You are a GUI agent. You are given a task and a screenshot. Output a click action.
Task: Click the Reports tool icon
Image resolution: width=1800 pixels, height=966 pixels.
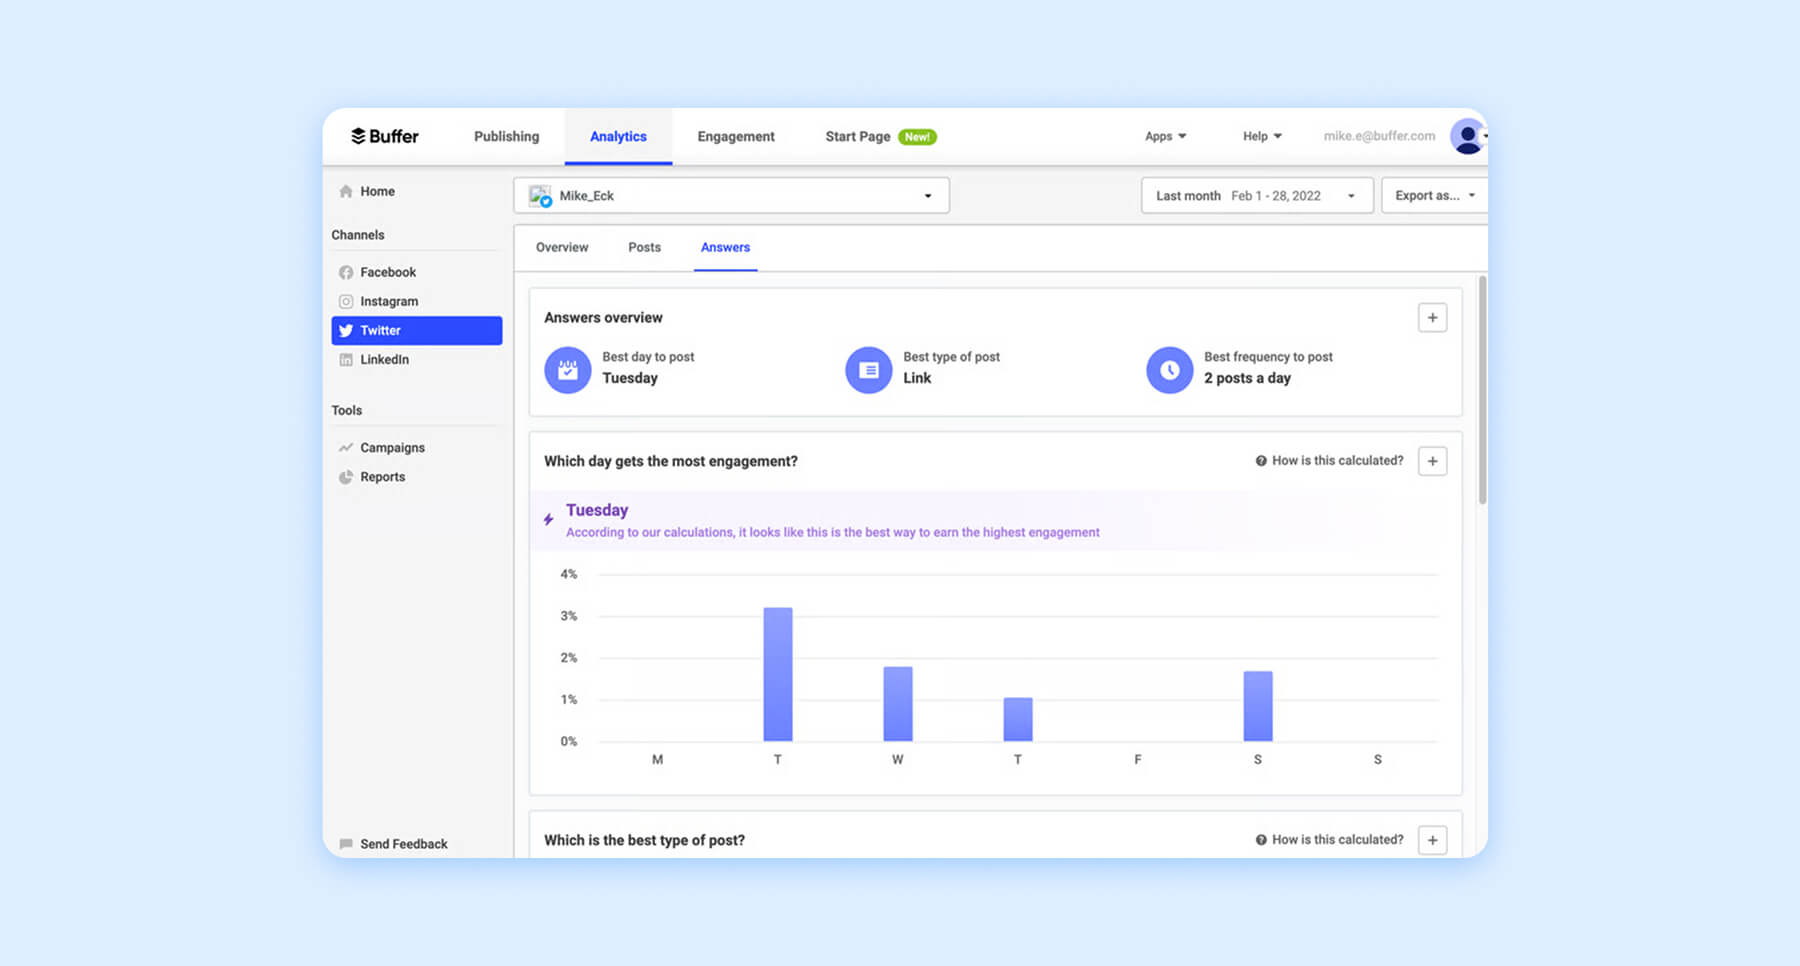346,477
